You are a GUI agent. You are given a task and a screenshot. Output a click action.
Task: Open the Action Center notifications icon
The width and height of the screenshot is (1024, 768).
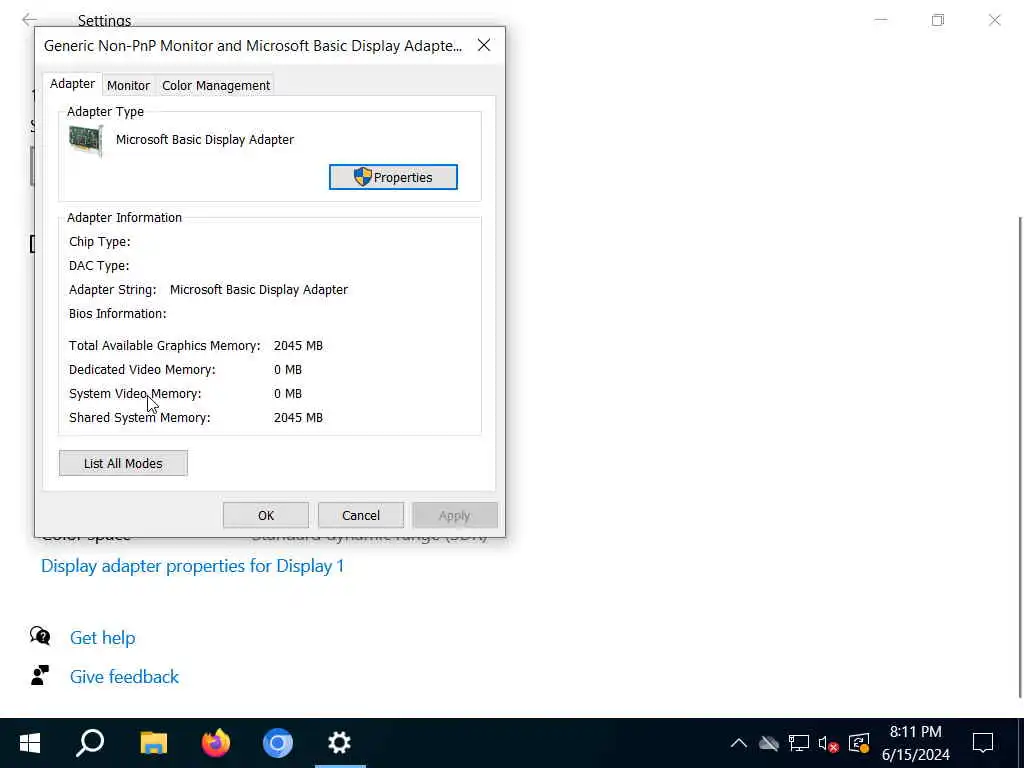(983, 743)
